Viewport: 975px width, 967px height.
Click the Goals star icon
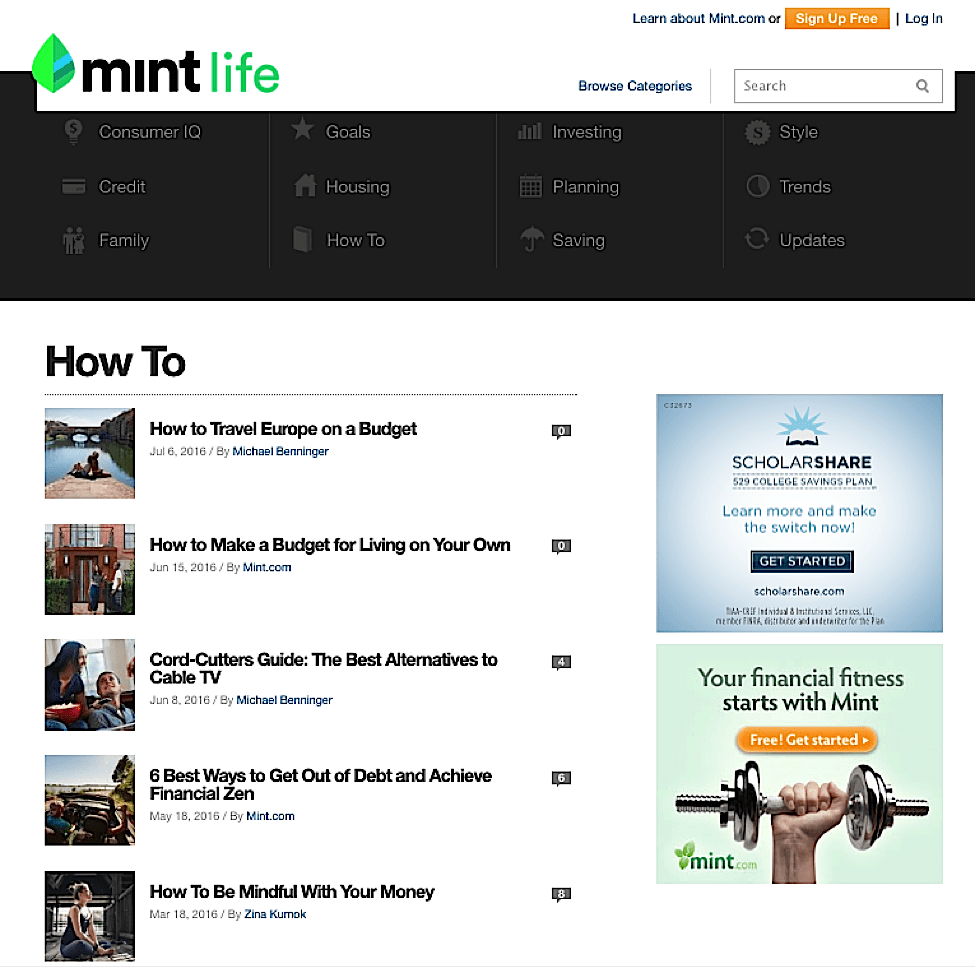(x=303, y=130)
